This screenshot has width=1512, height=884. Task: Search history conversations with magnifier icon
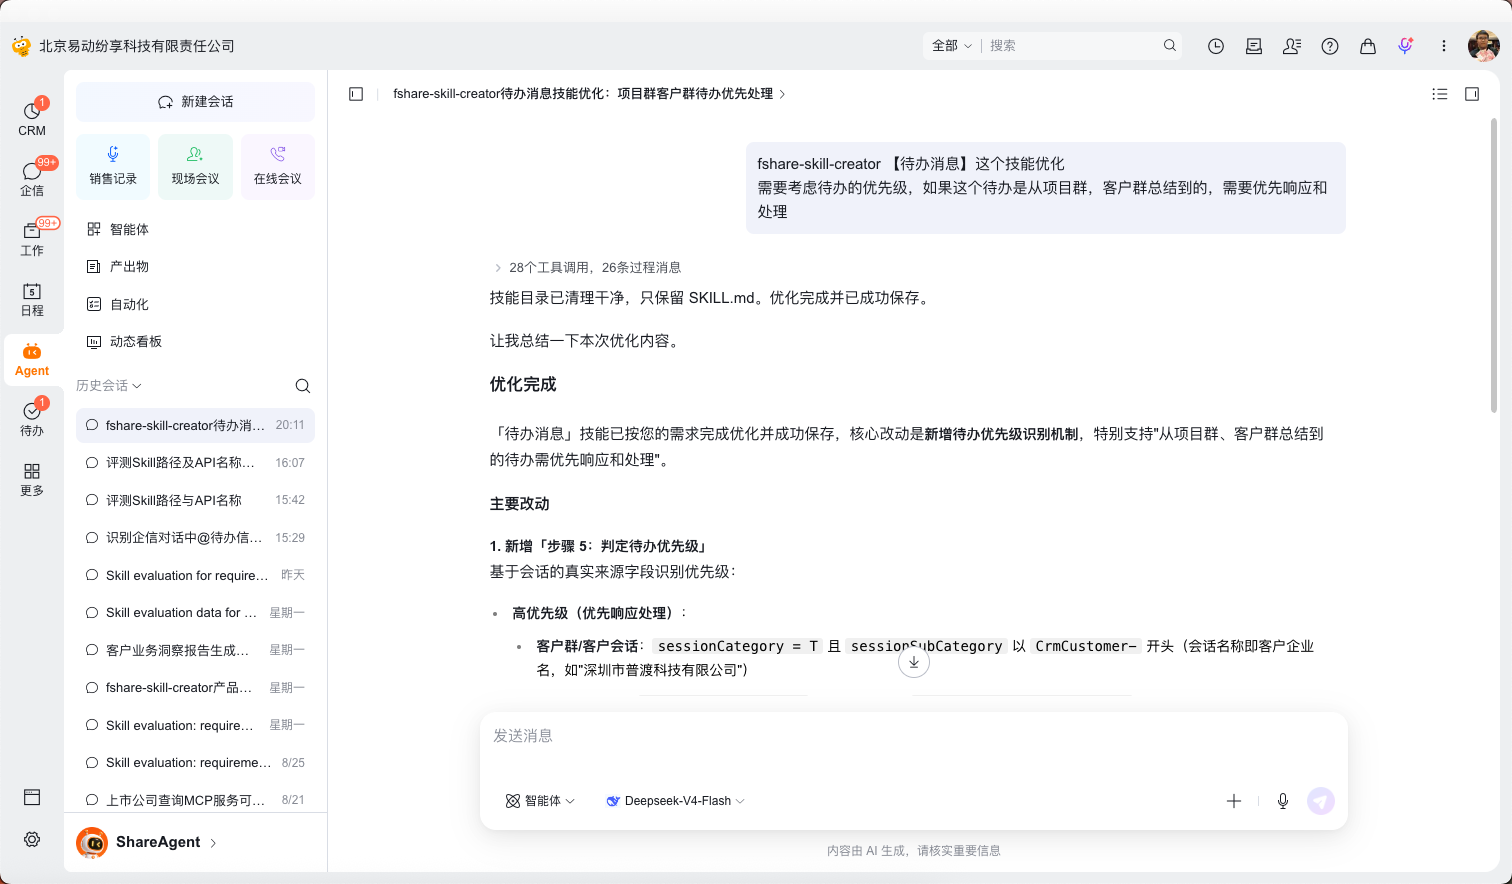(303, 386)
